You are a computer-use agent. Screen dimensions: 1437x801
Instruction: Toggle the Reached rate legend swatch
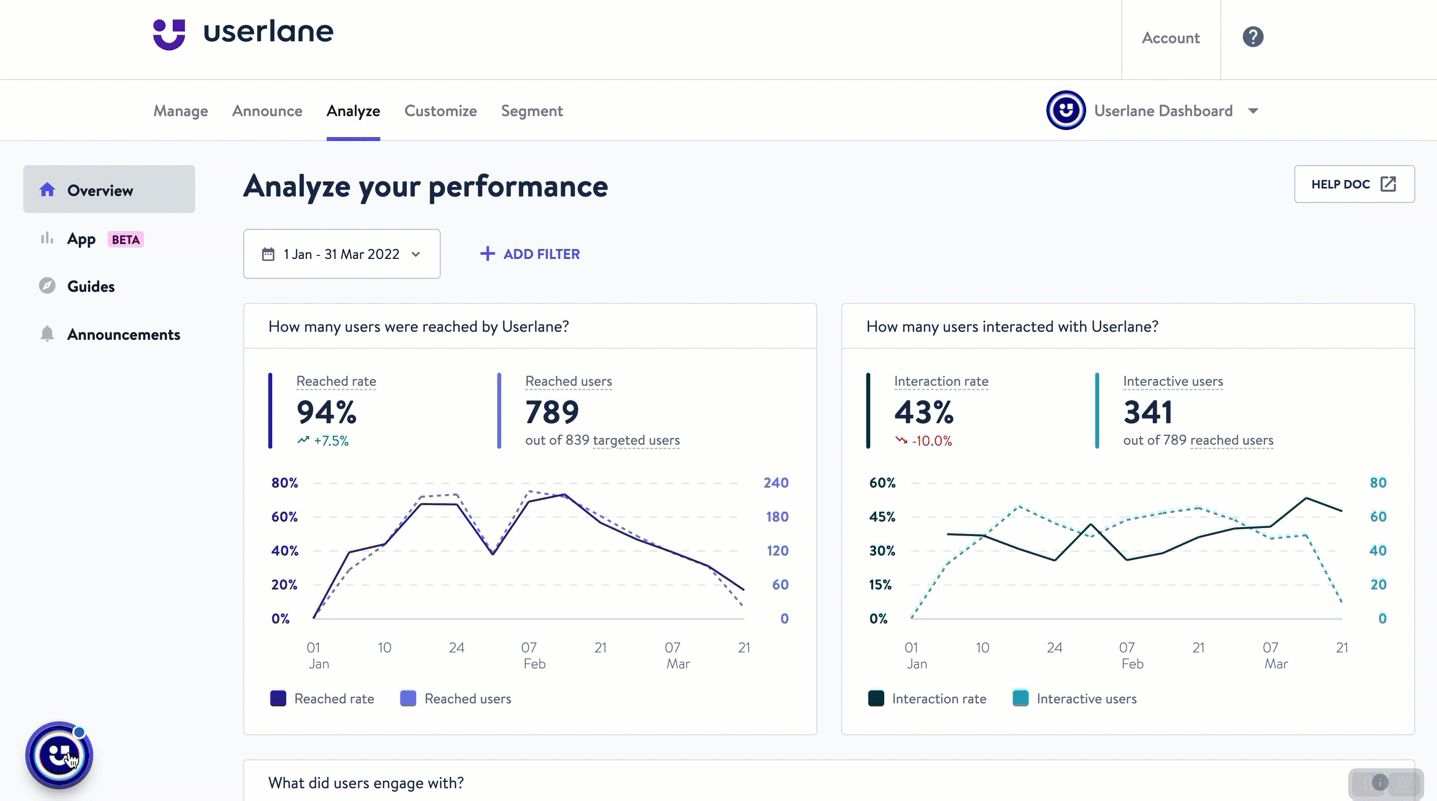coord(278,699)
